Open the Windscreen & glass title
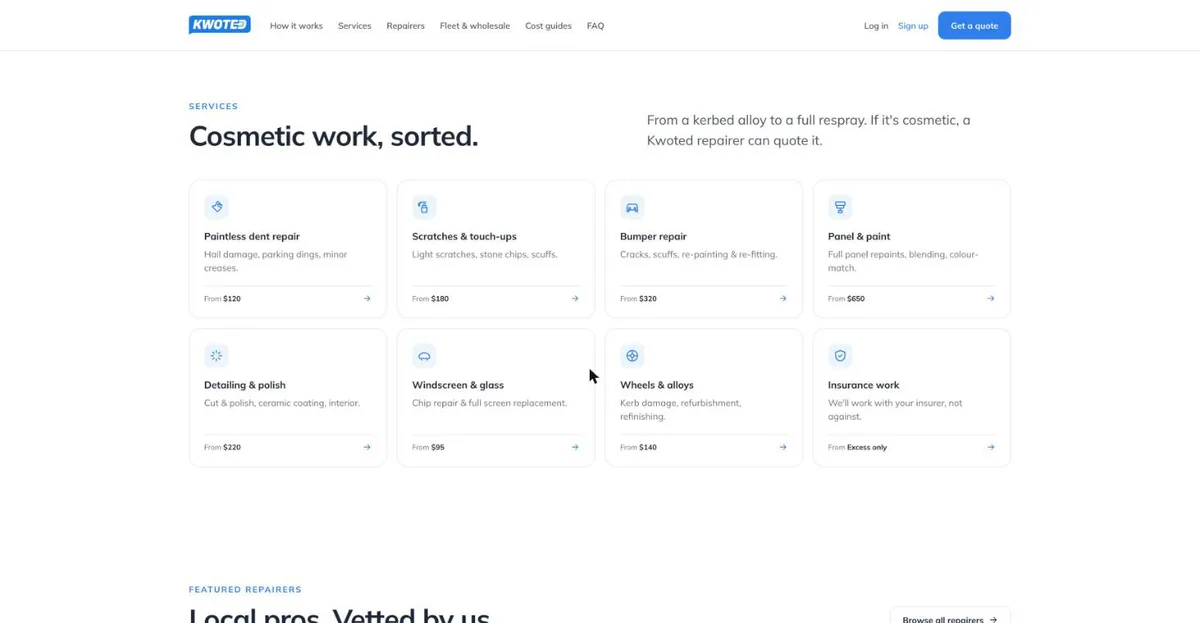 [x=458, y=385]
